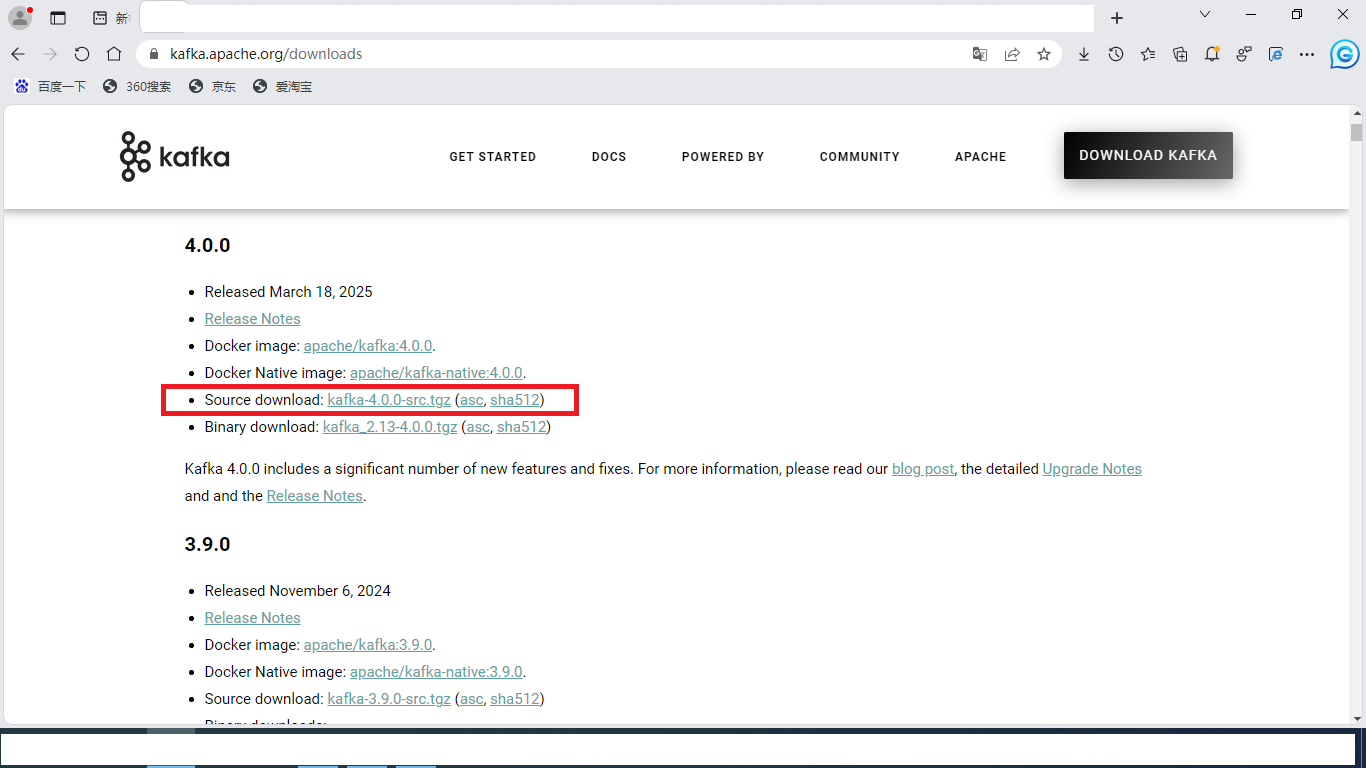Image resolution: width=1366 pixels, height=768 pixels.
Task: Open sha512 checksum for 4.0.0 binary download
Action: 522,427
